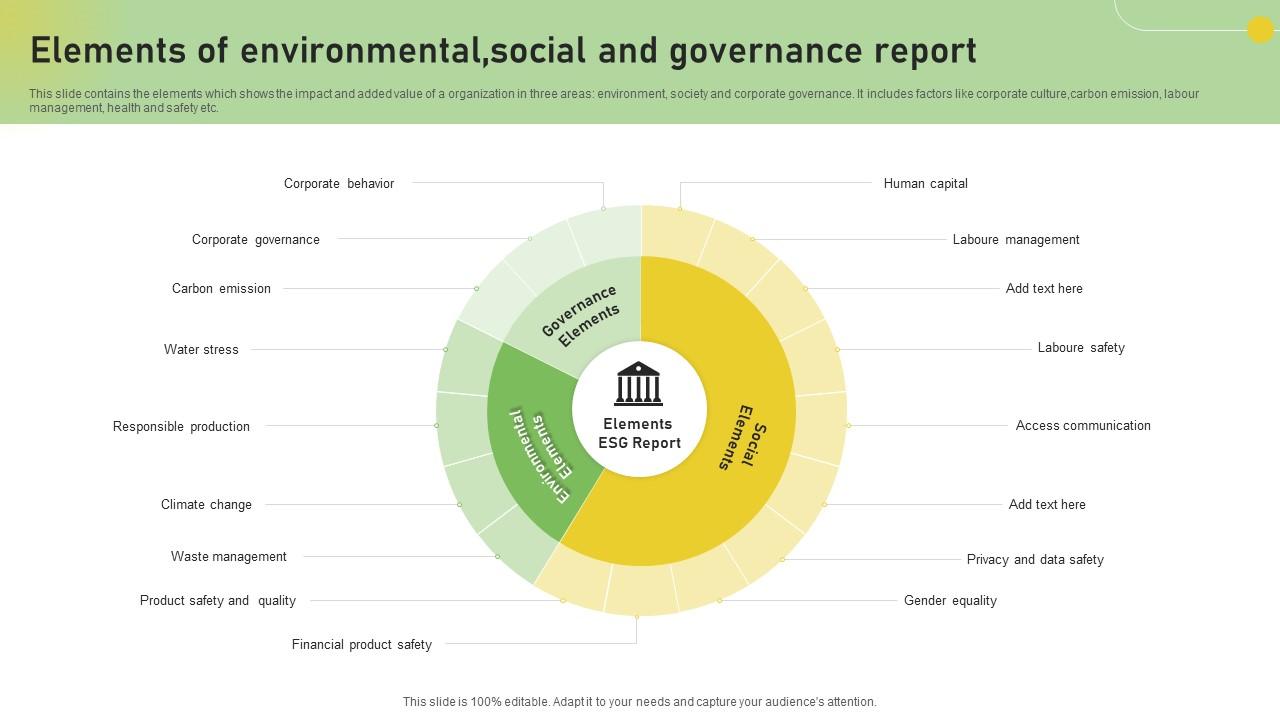
Task: Select the Corporate governance label
Action: pos(256,239)
